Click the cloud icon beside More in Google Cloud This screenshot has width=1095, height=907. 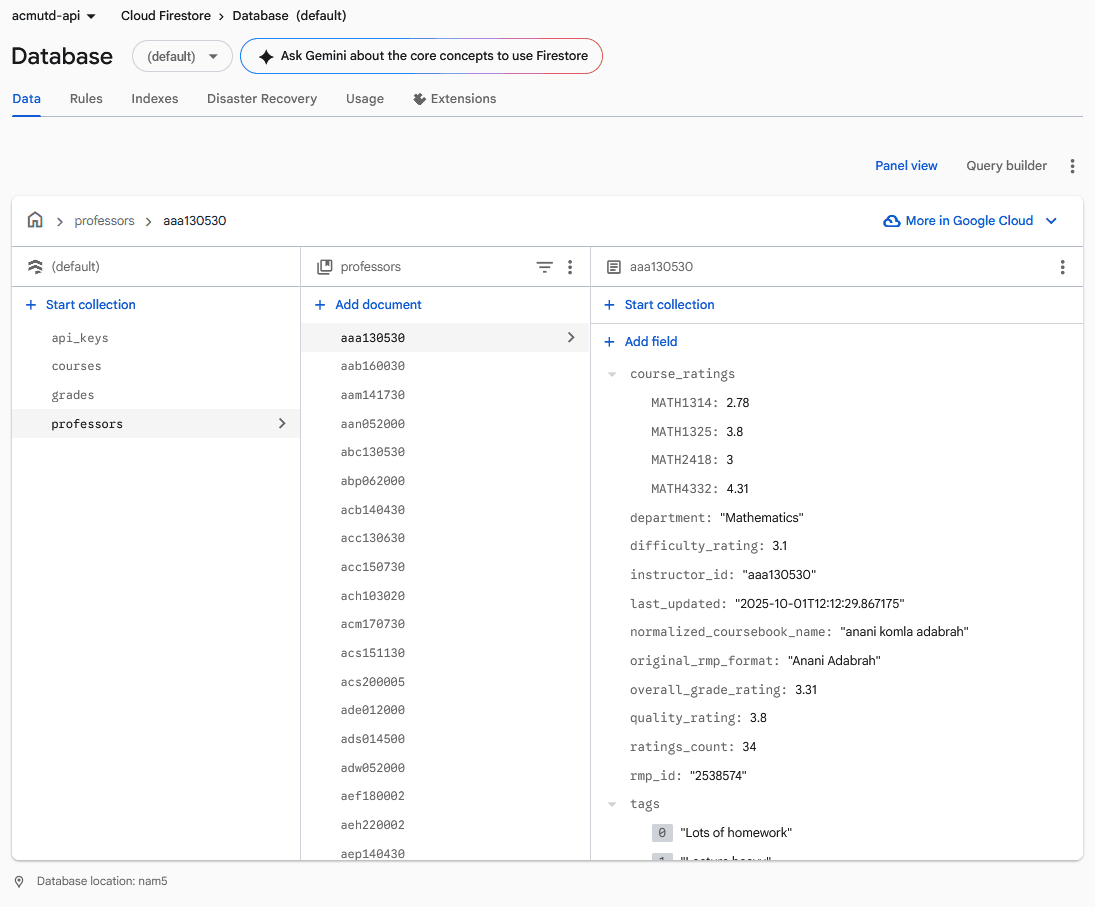click(891, 221)
